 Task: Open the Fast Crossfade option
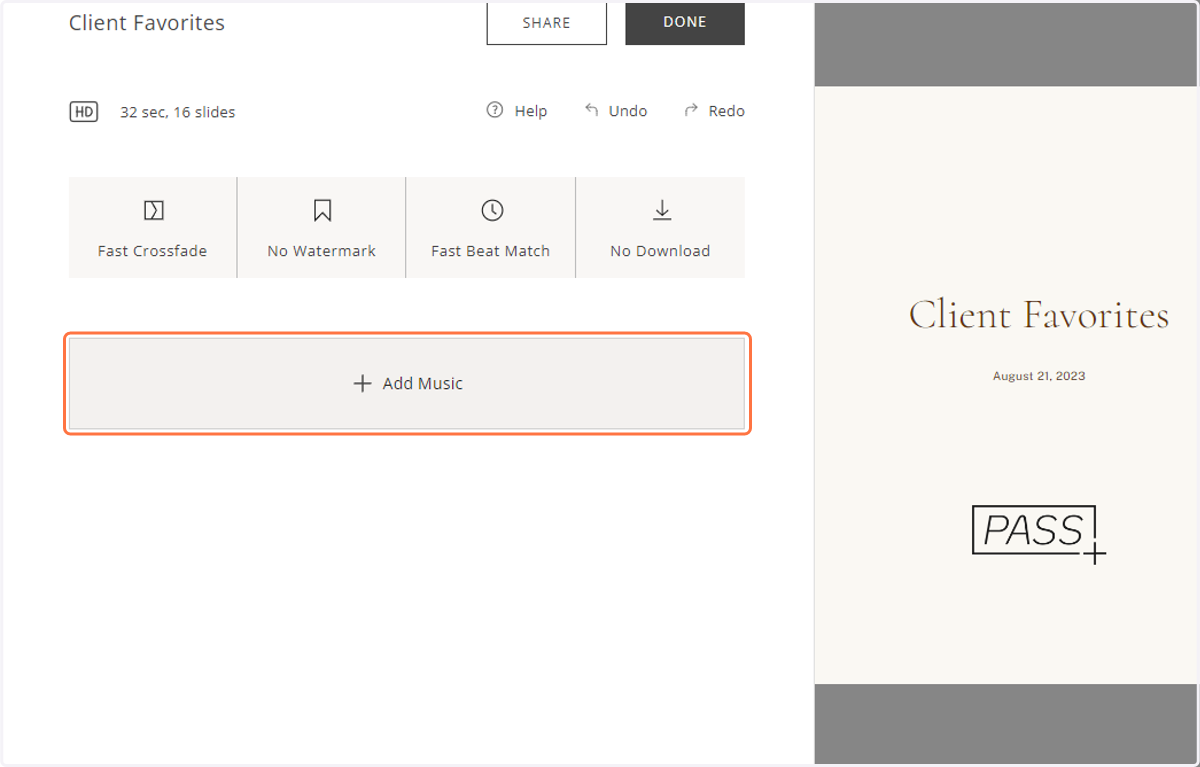point(152,228)
